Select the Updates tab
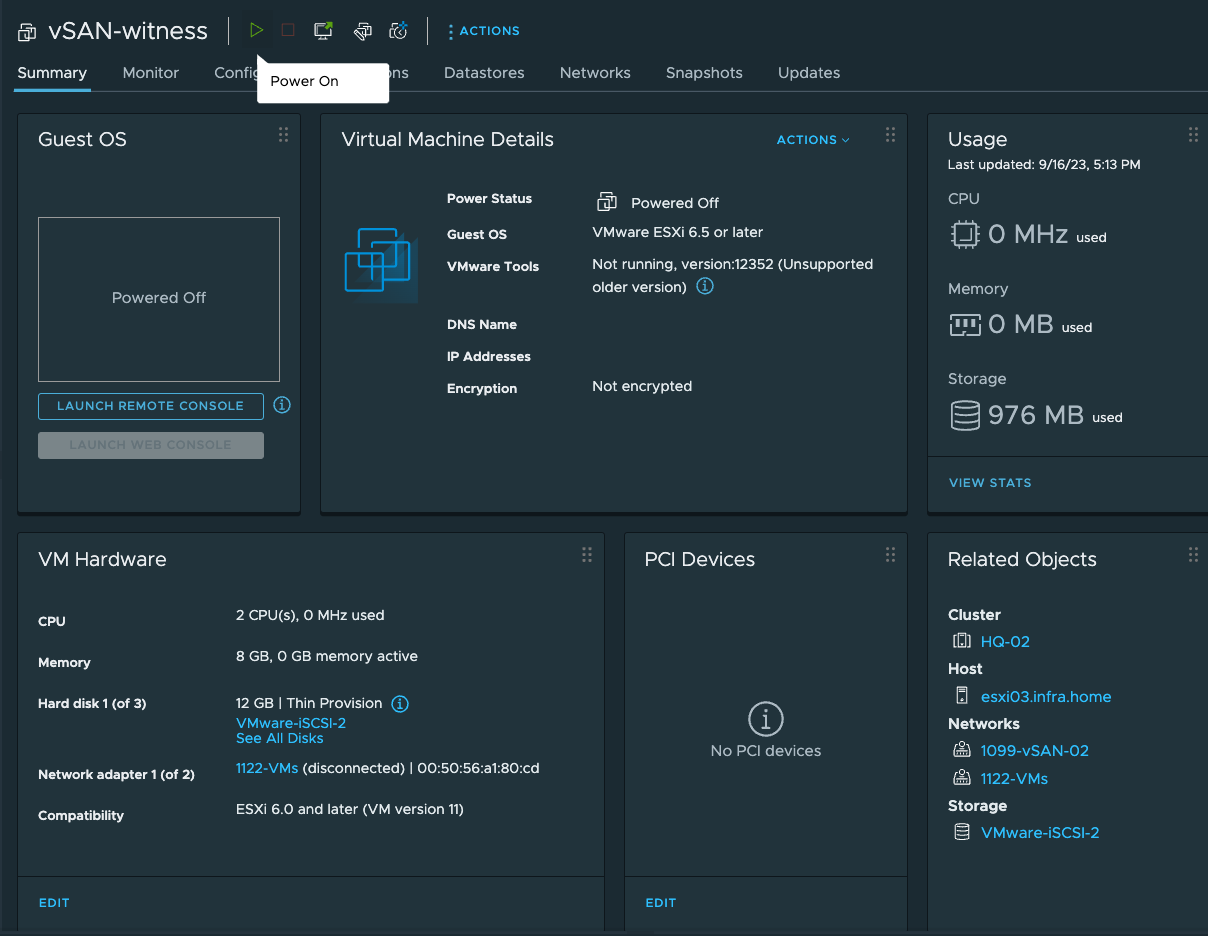This screenshot has width=1208, height=936. [808, 72]
